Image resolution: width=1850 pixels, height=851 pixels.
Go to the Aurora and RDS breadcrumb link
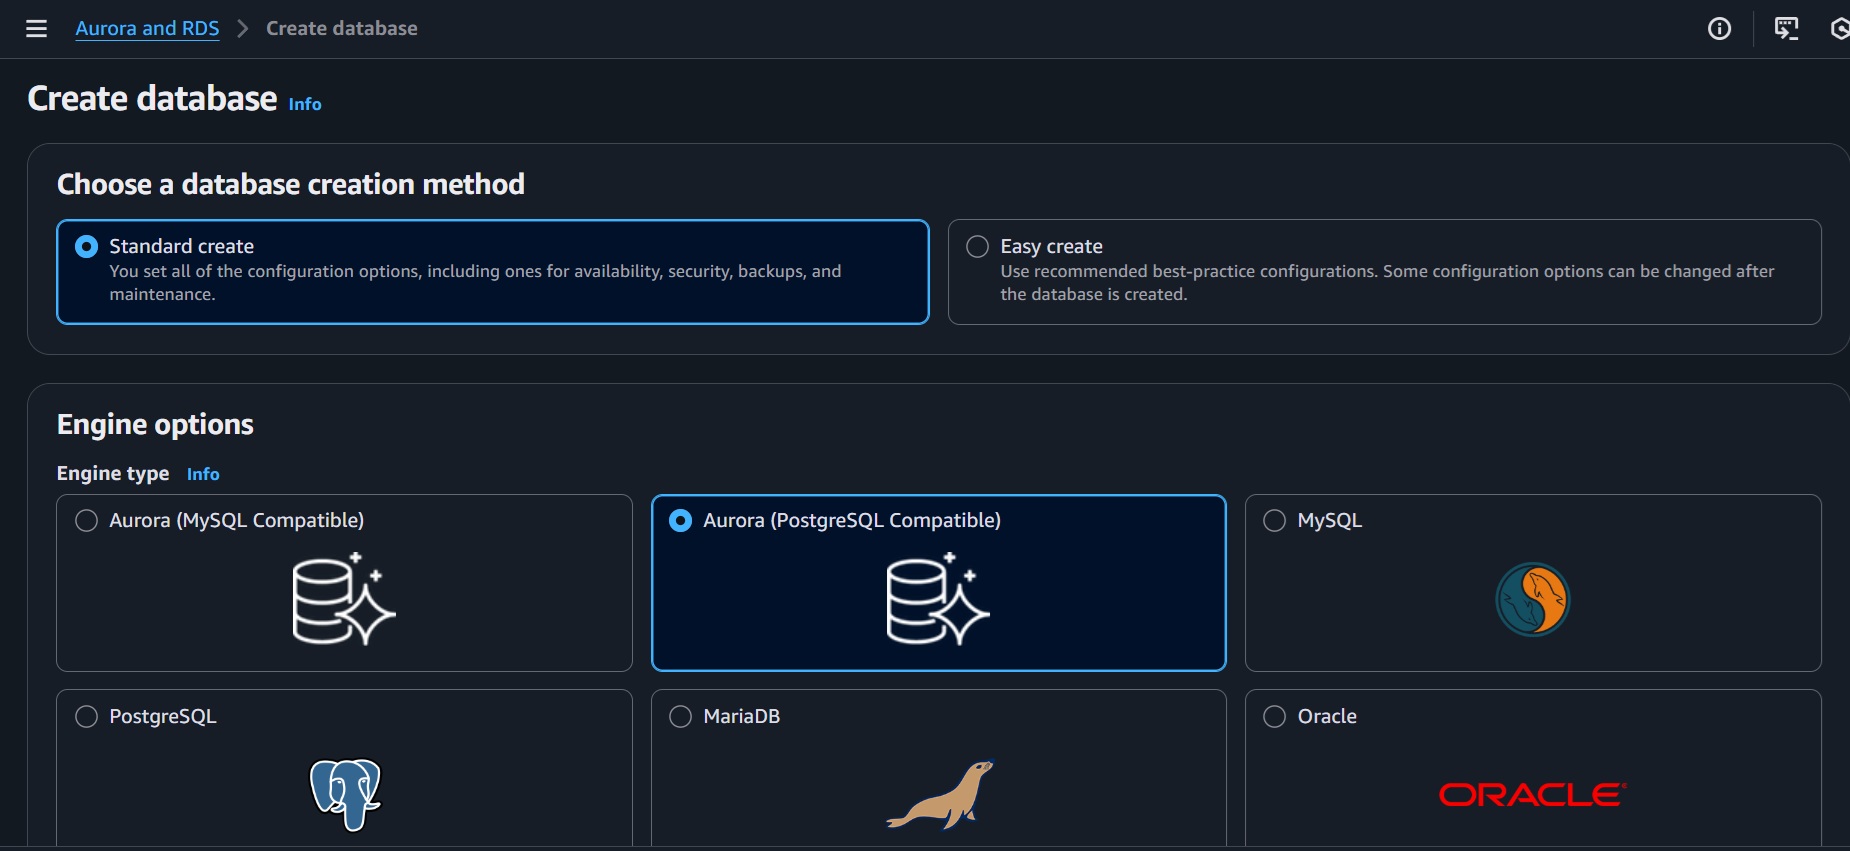click(147, 28)
